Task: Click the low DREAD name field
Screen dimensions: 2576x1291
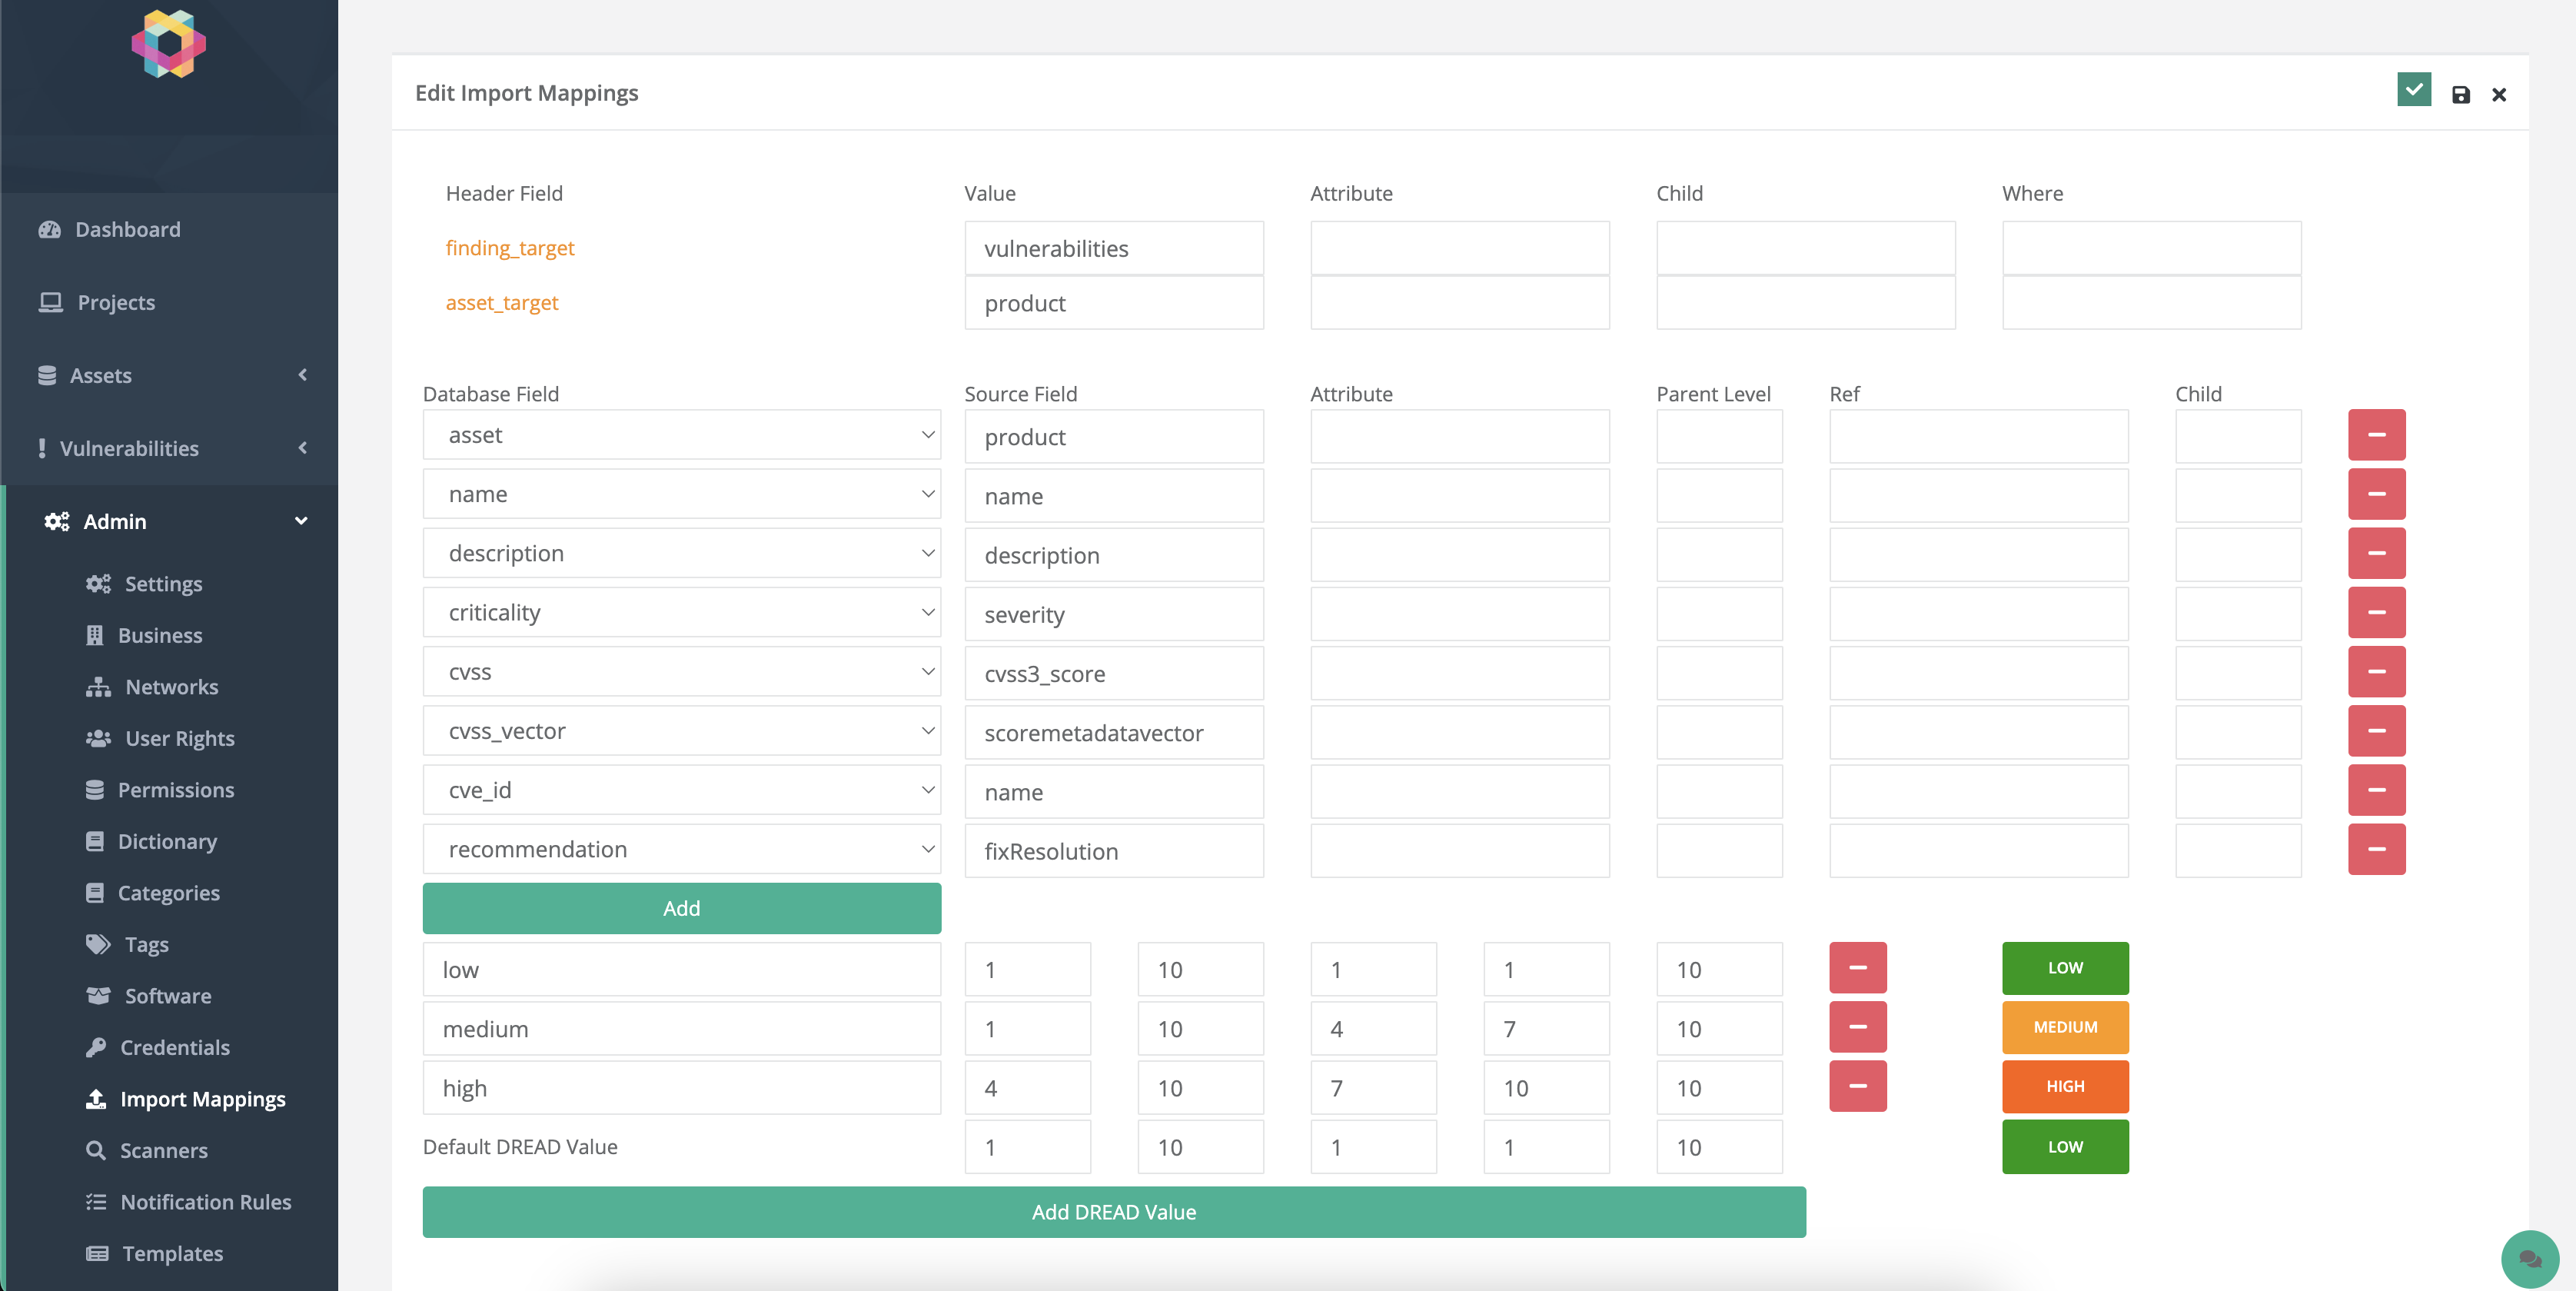Action: (x=681, y=969)
